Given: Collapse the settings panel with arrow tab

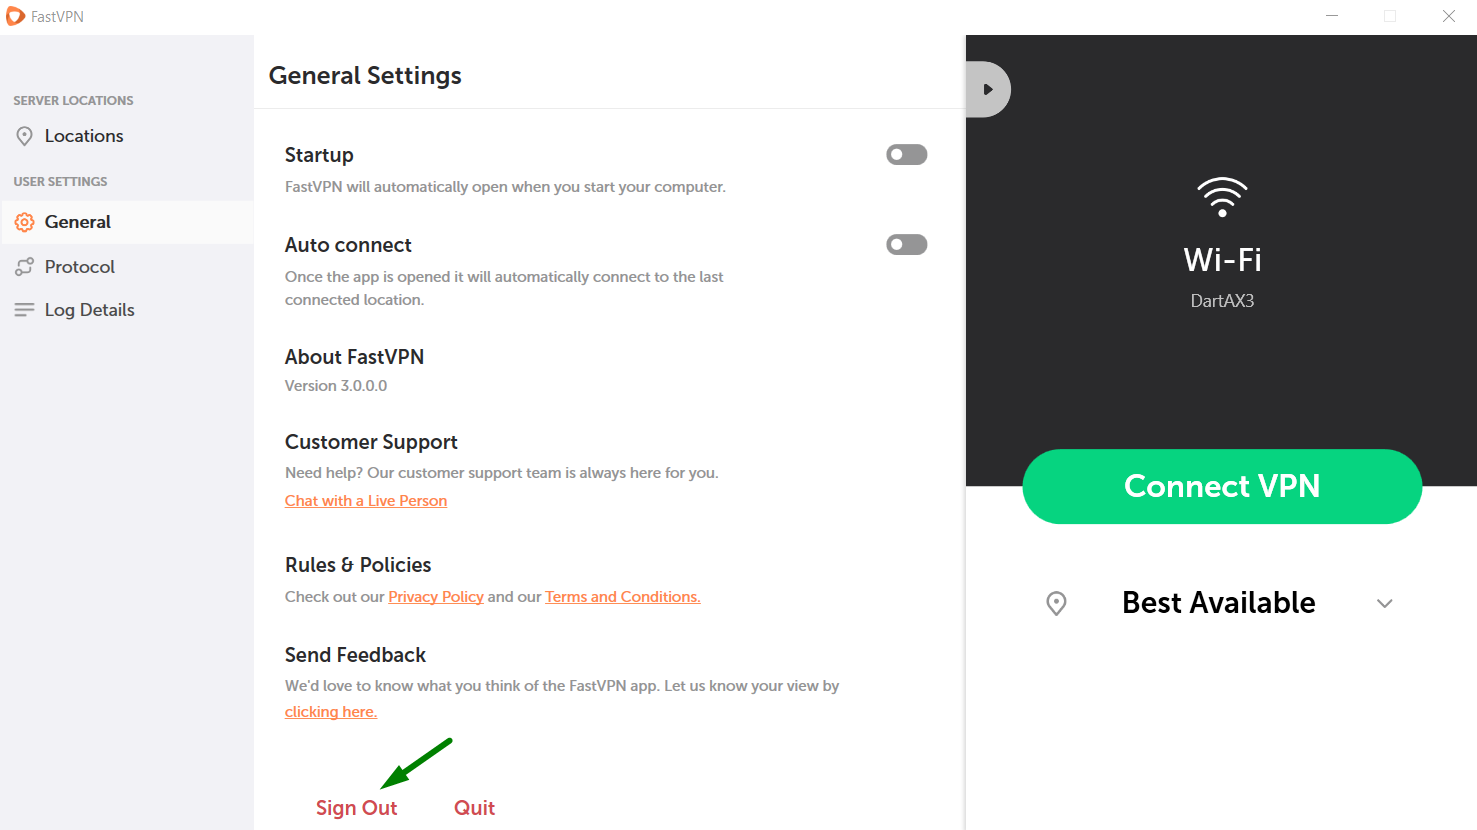Looking at the screenshot, I should tap(988, 89).
